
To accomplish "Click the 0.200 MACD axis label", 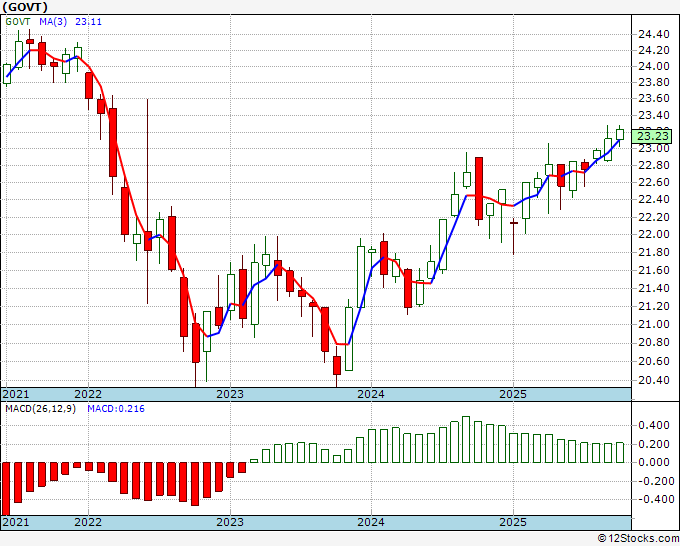I will tap(654, 444).
